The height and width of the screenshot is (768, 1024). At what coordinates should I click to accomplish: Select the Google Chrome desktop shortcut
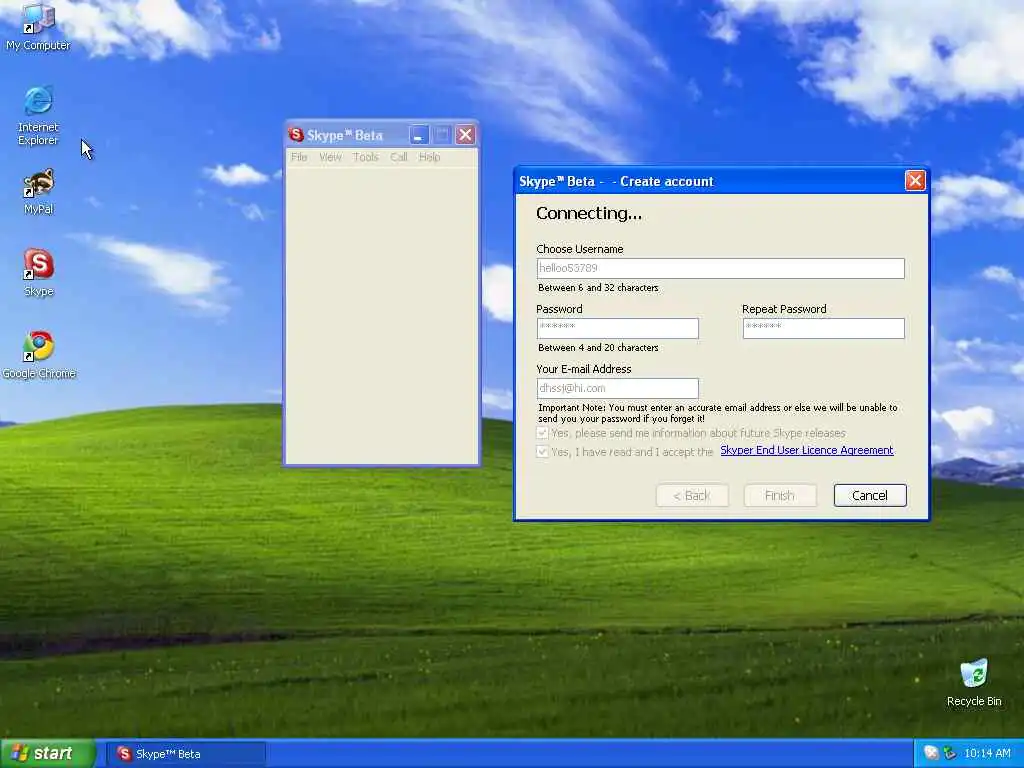39,355
